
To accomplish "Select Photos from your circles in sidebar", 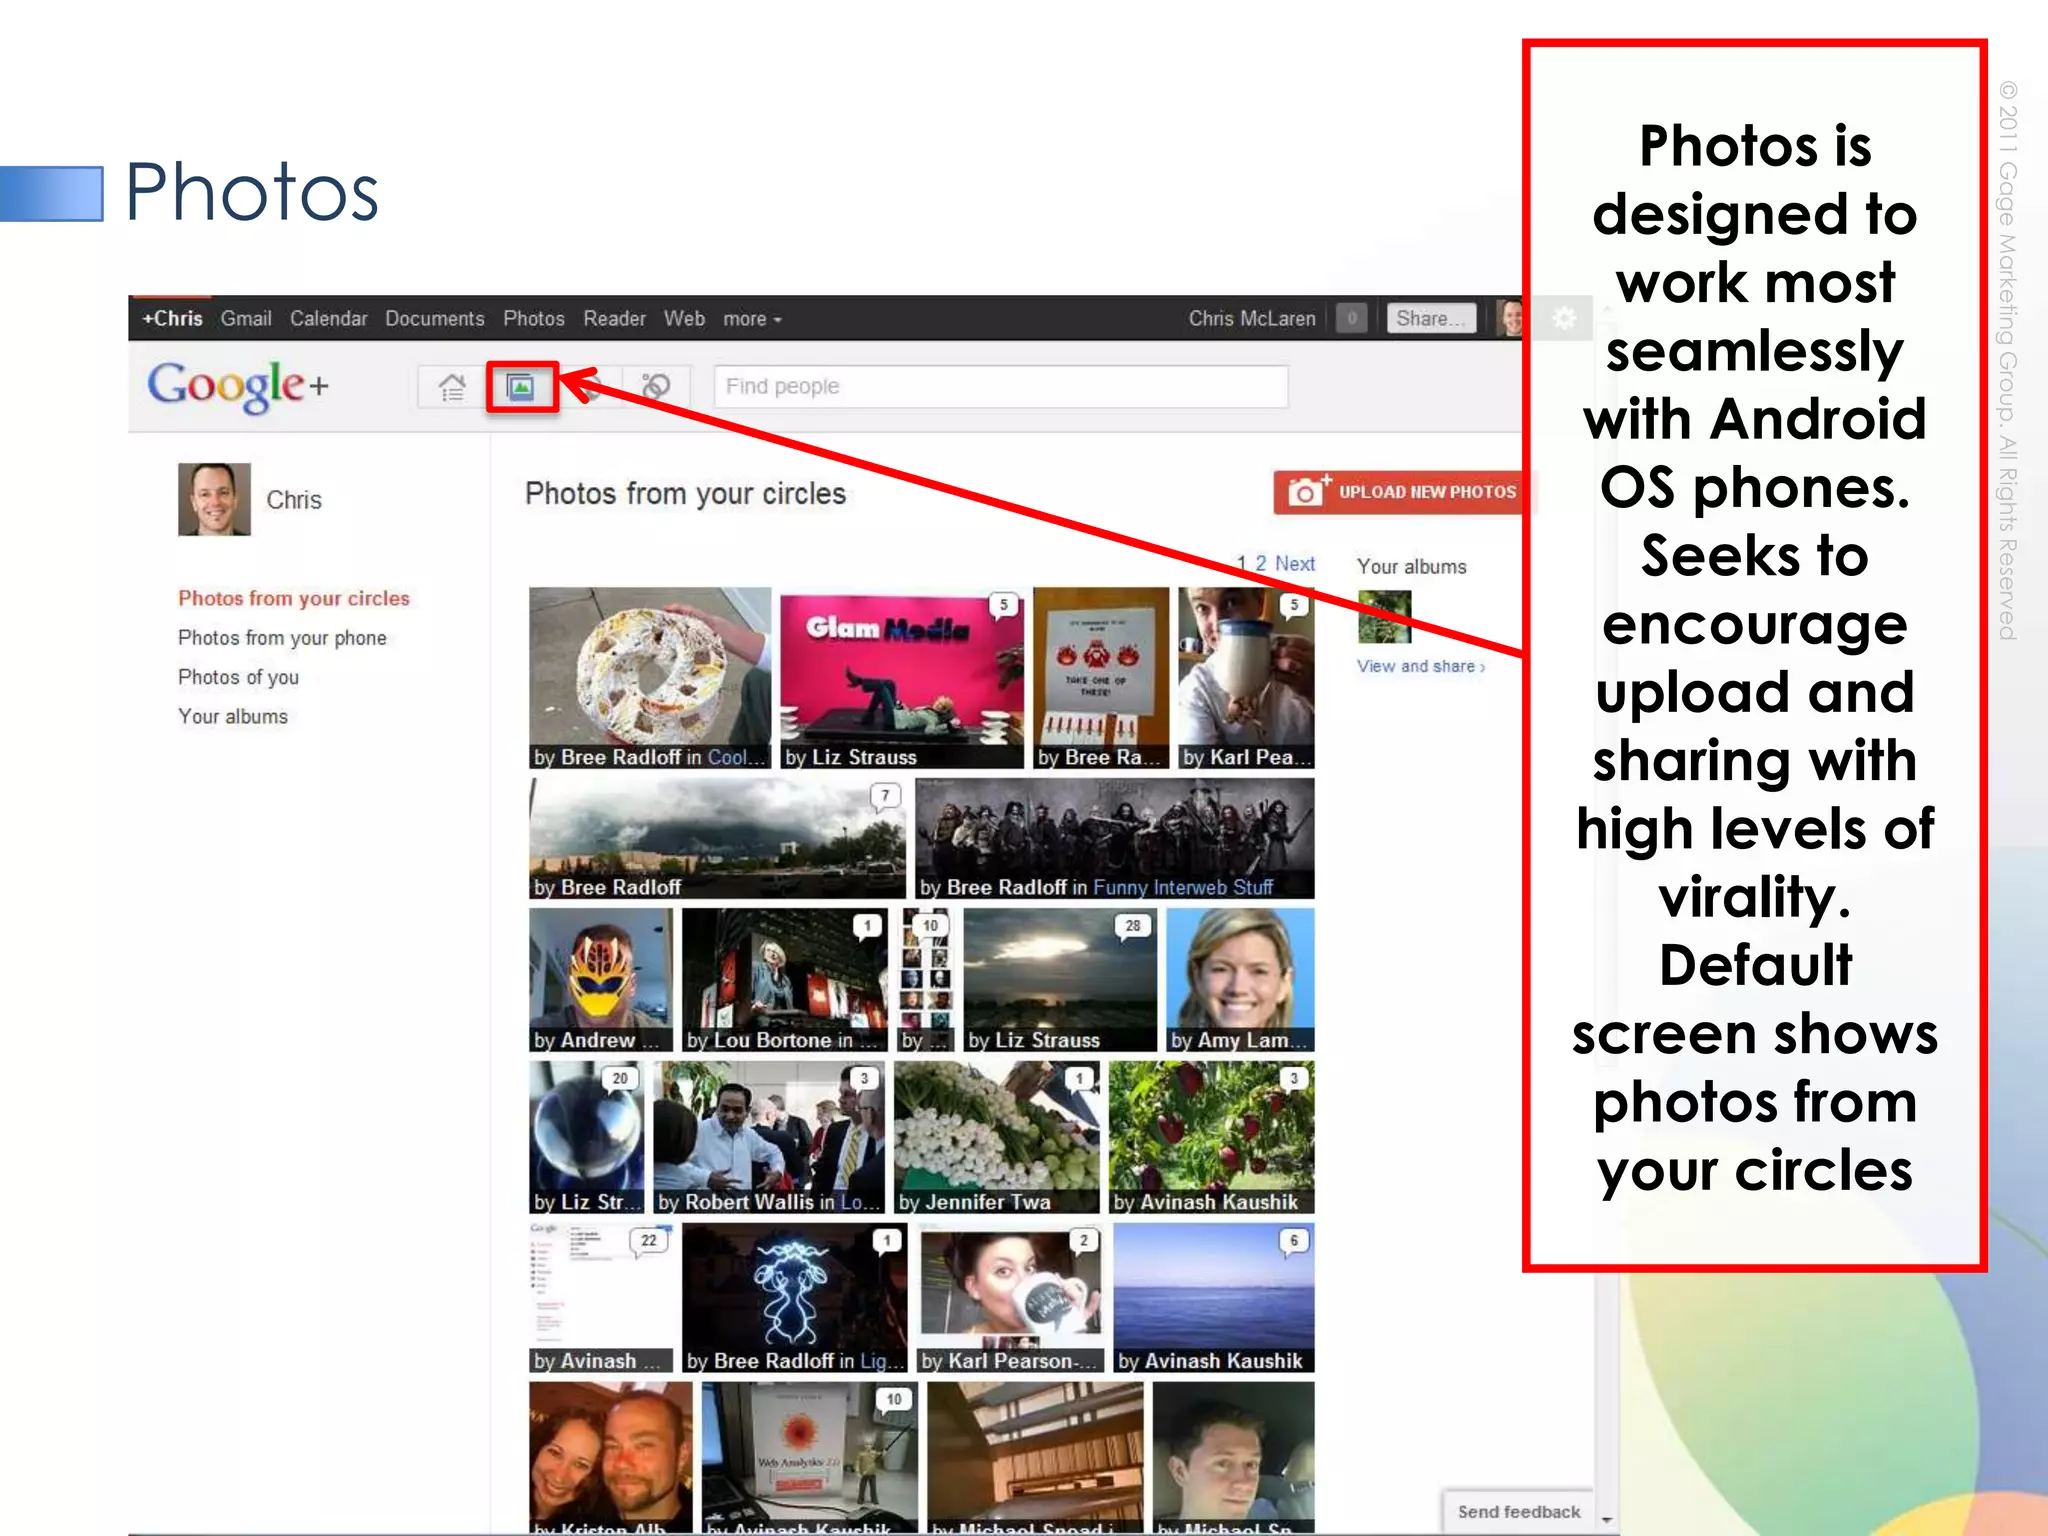I will pos(294,598).
